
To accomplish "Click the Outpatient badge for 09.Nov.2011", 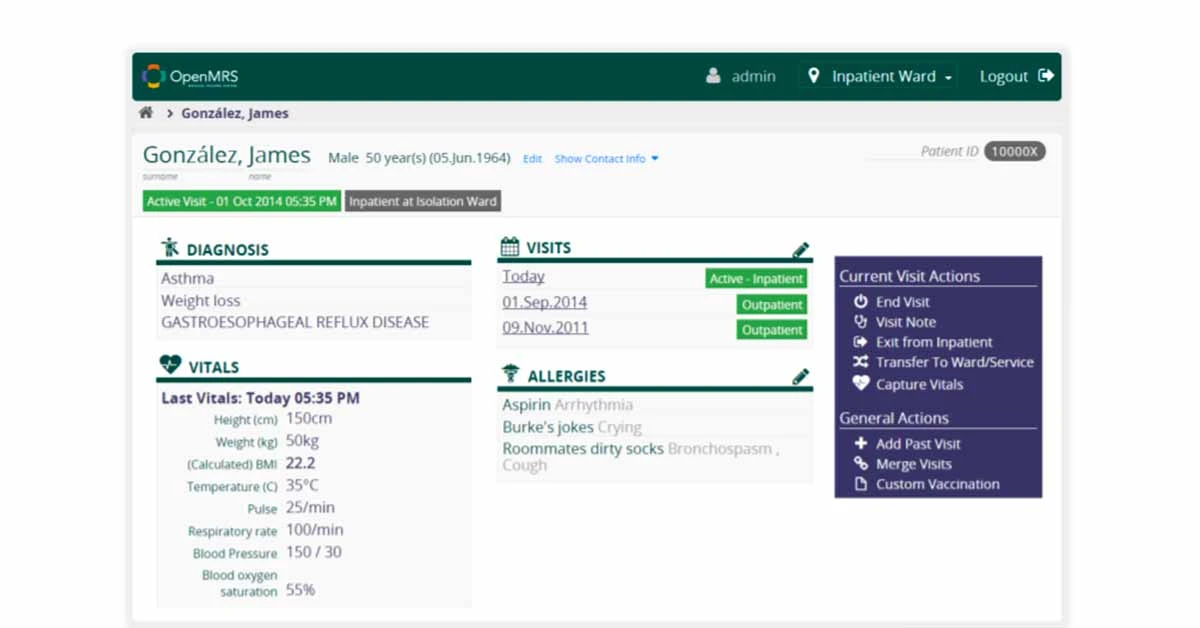I will [x=771, y=329].
